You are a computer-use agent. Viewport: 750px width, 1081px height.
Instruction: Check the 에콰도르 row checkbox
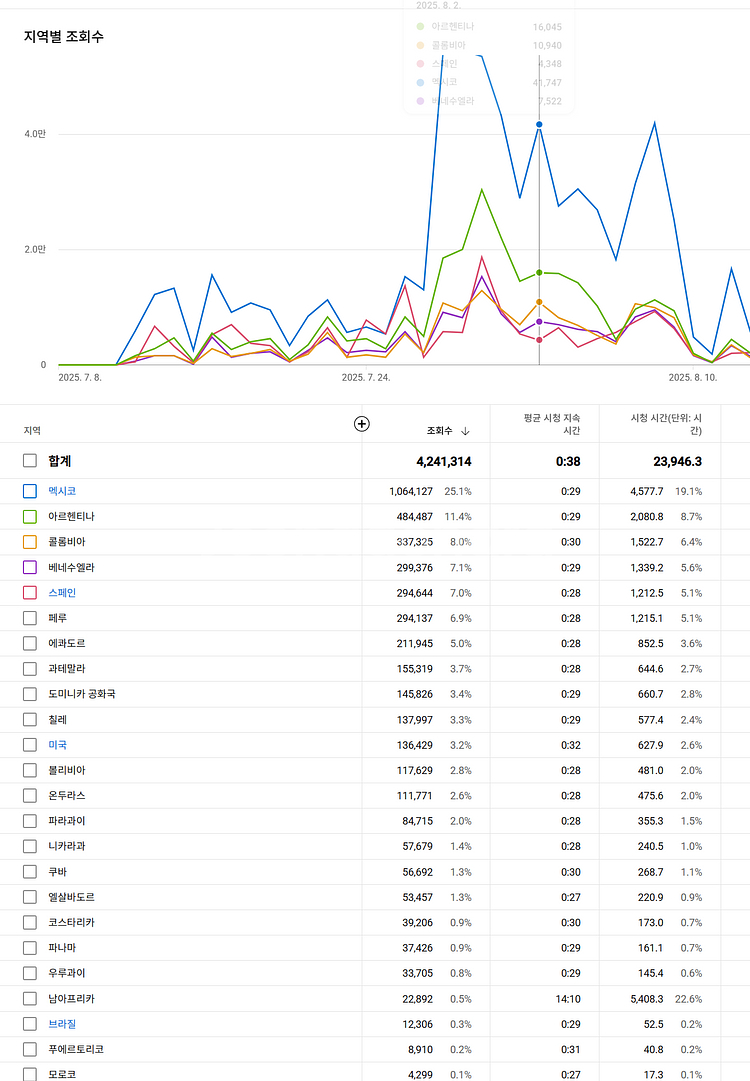(x=30, y=643)
